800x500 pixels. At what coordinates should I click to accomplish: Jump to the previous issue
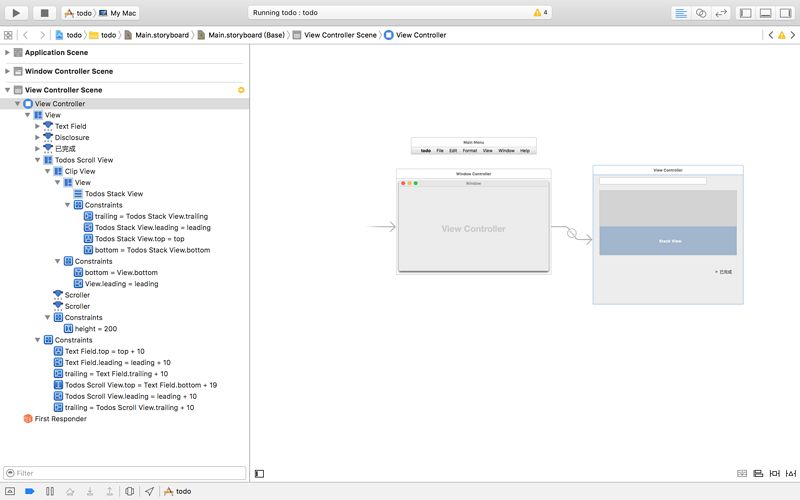pos(770,35)
